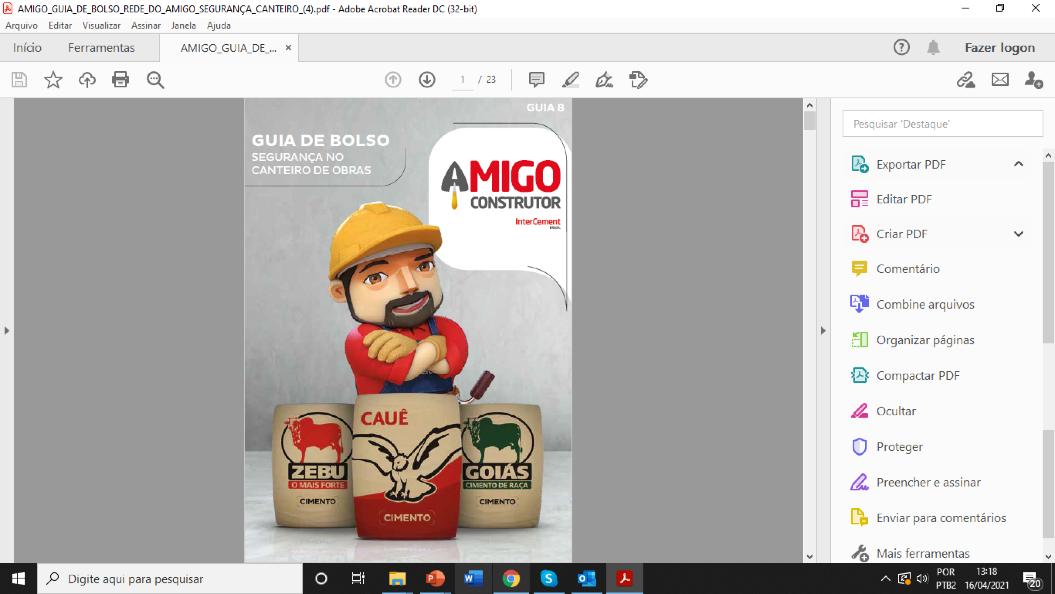Screen dimensions: 1055x594
Task: Click the Combine arquivos tool icon
Action: (x=860, y=304)
